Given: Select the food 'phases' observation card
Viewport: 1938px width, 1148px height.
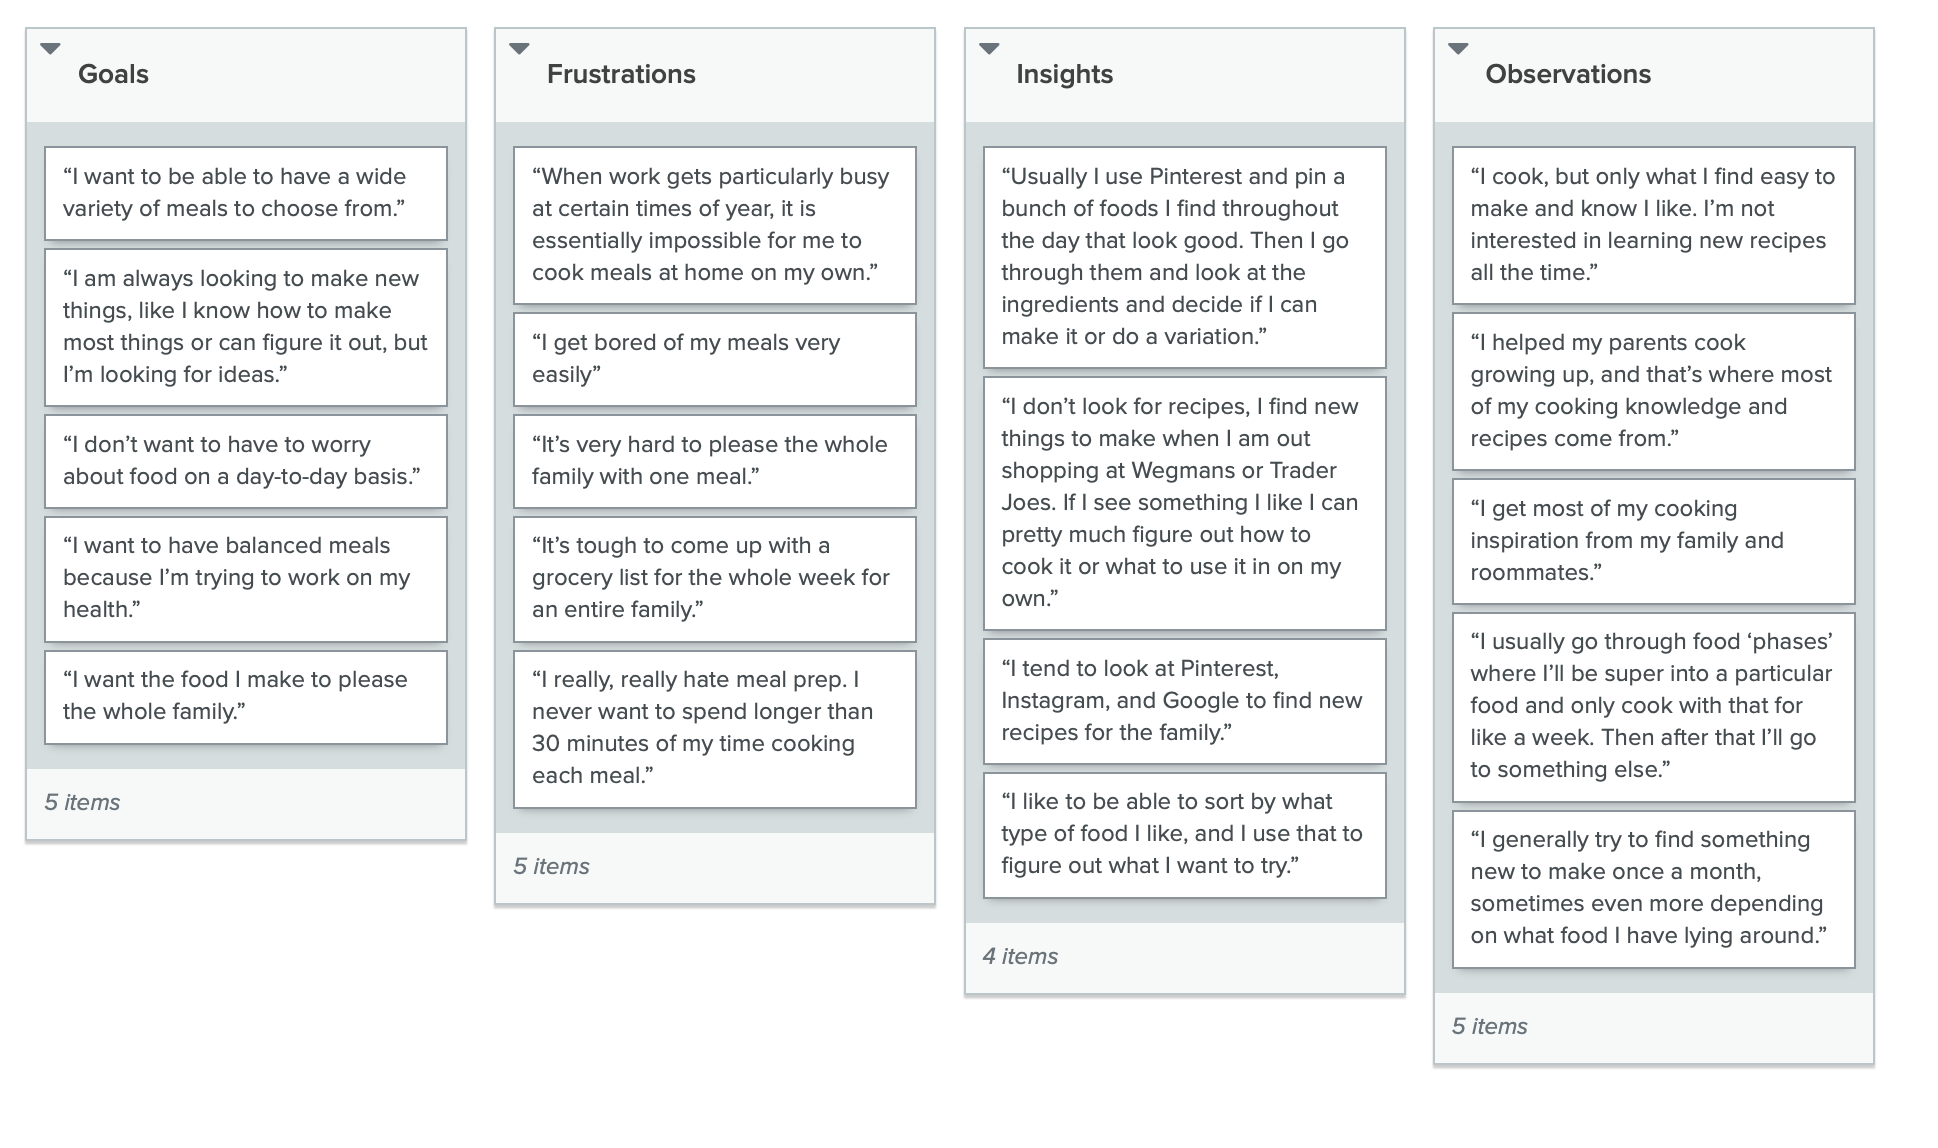Looking at the screenshot, I should click(1654, 707).
